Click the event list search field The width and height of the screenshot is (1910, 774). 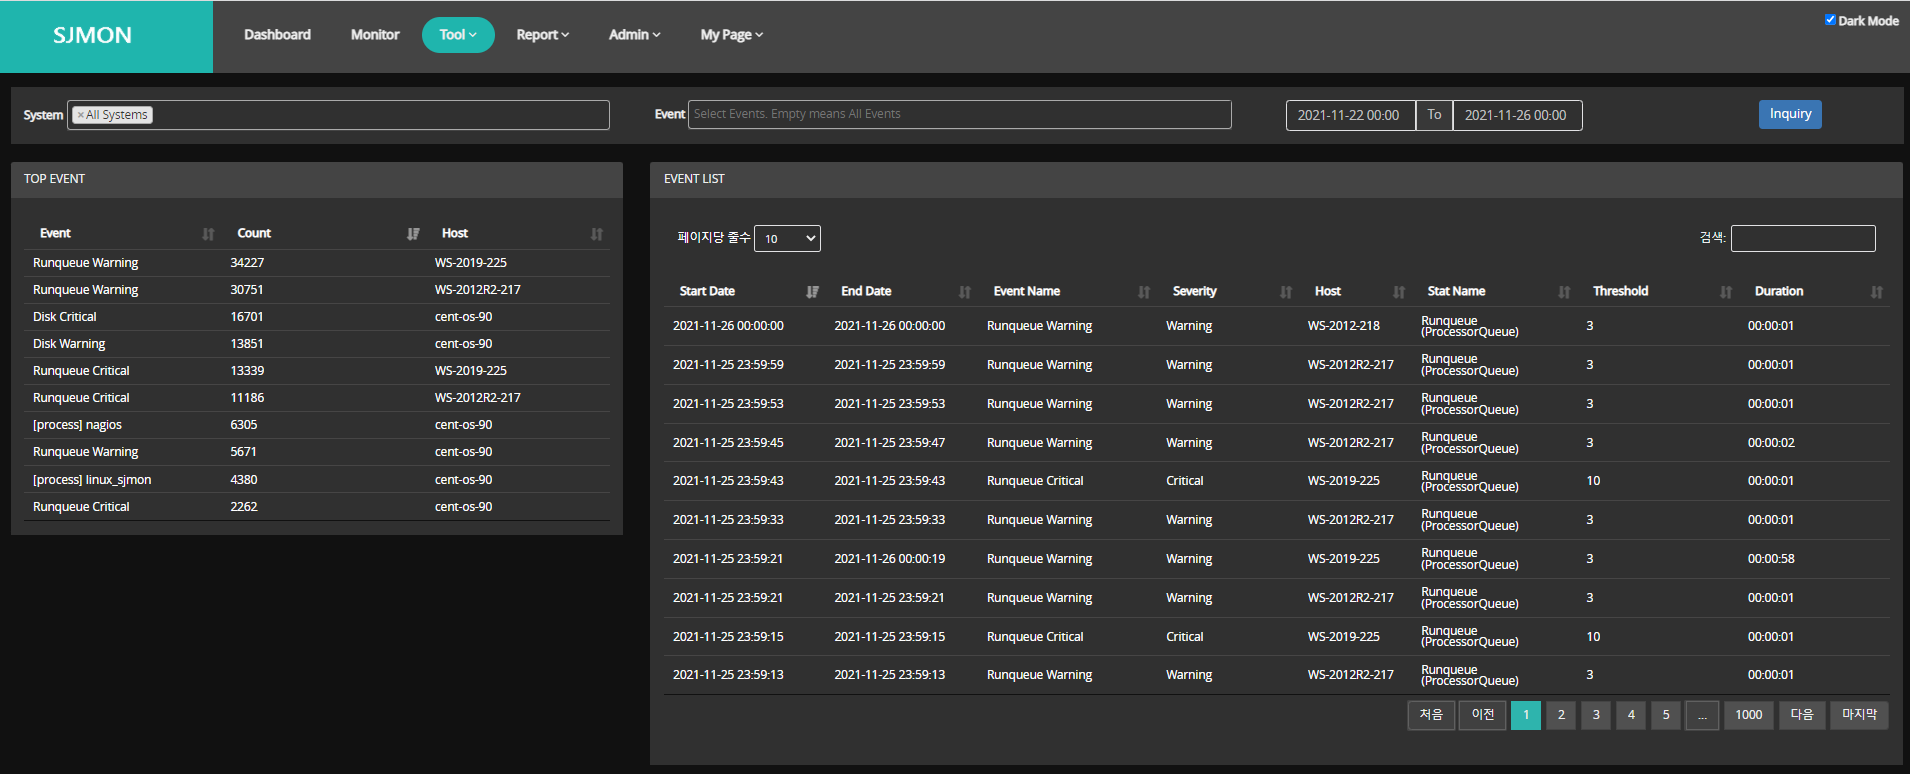pos(1802,238)
